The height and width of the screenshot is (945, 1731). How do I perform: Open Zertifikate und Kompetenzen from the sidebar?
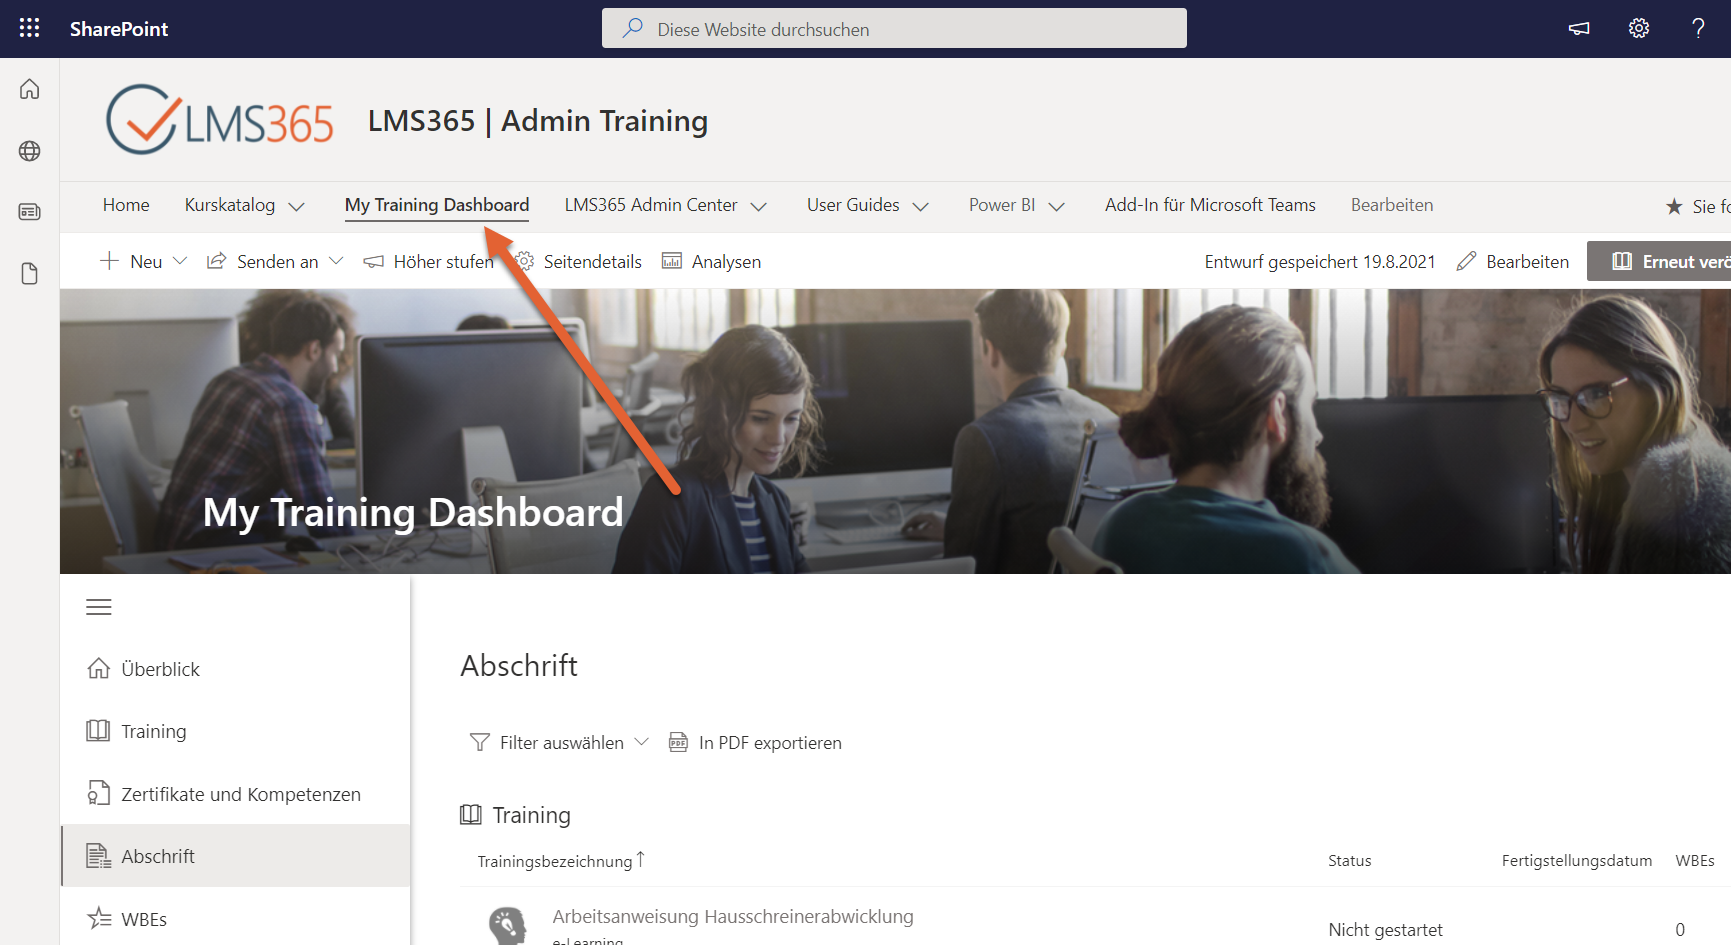pyautogui.click(x=241, y=793)
